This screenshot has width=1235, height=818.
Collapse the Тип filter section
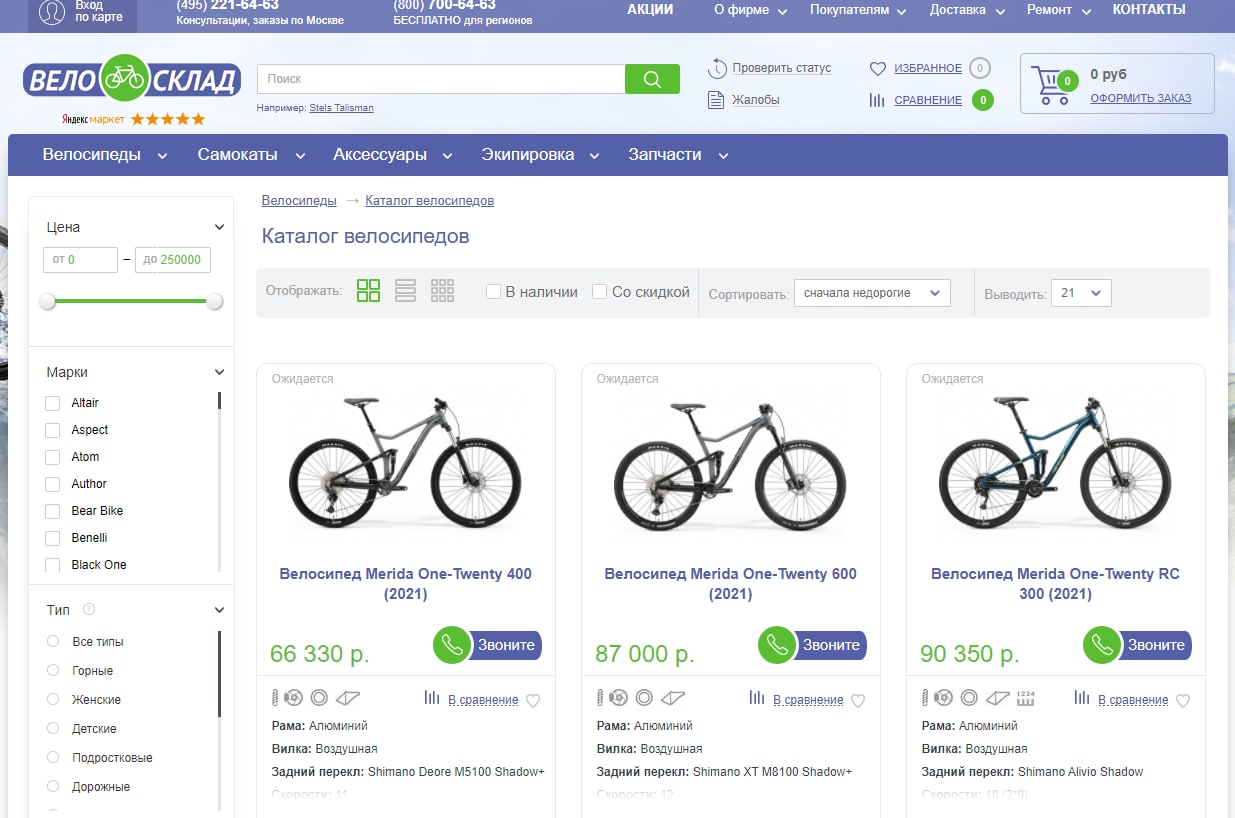tap(220, 610)
